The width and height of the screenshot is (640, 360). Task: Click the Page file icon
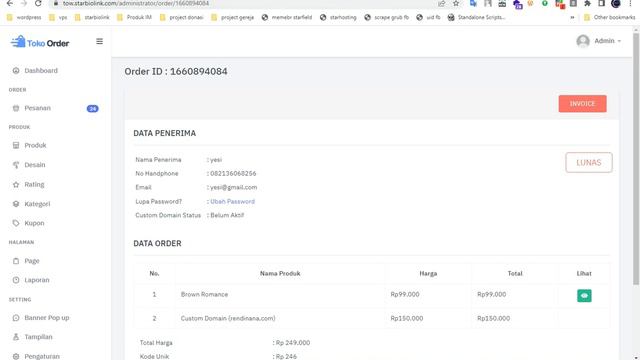[16, 261]
